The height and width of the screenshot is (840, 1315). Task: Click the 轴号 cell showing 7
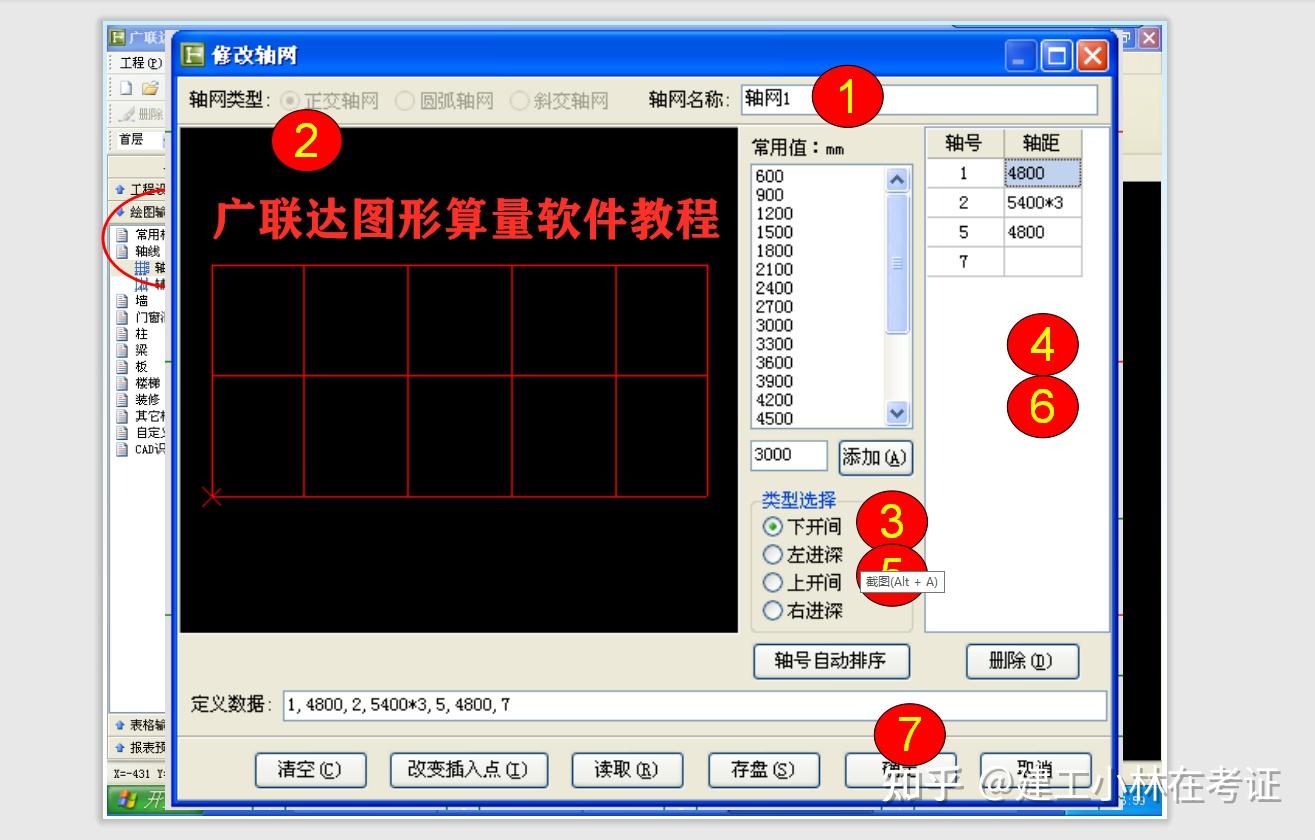(x=964, y=262)
